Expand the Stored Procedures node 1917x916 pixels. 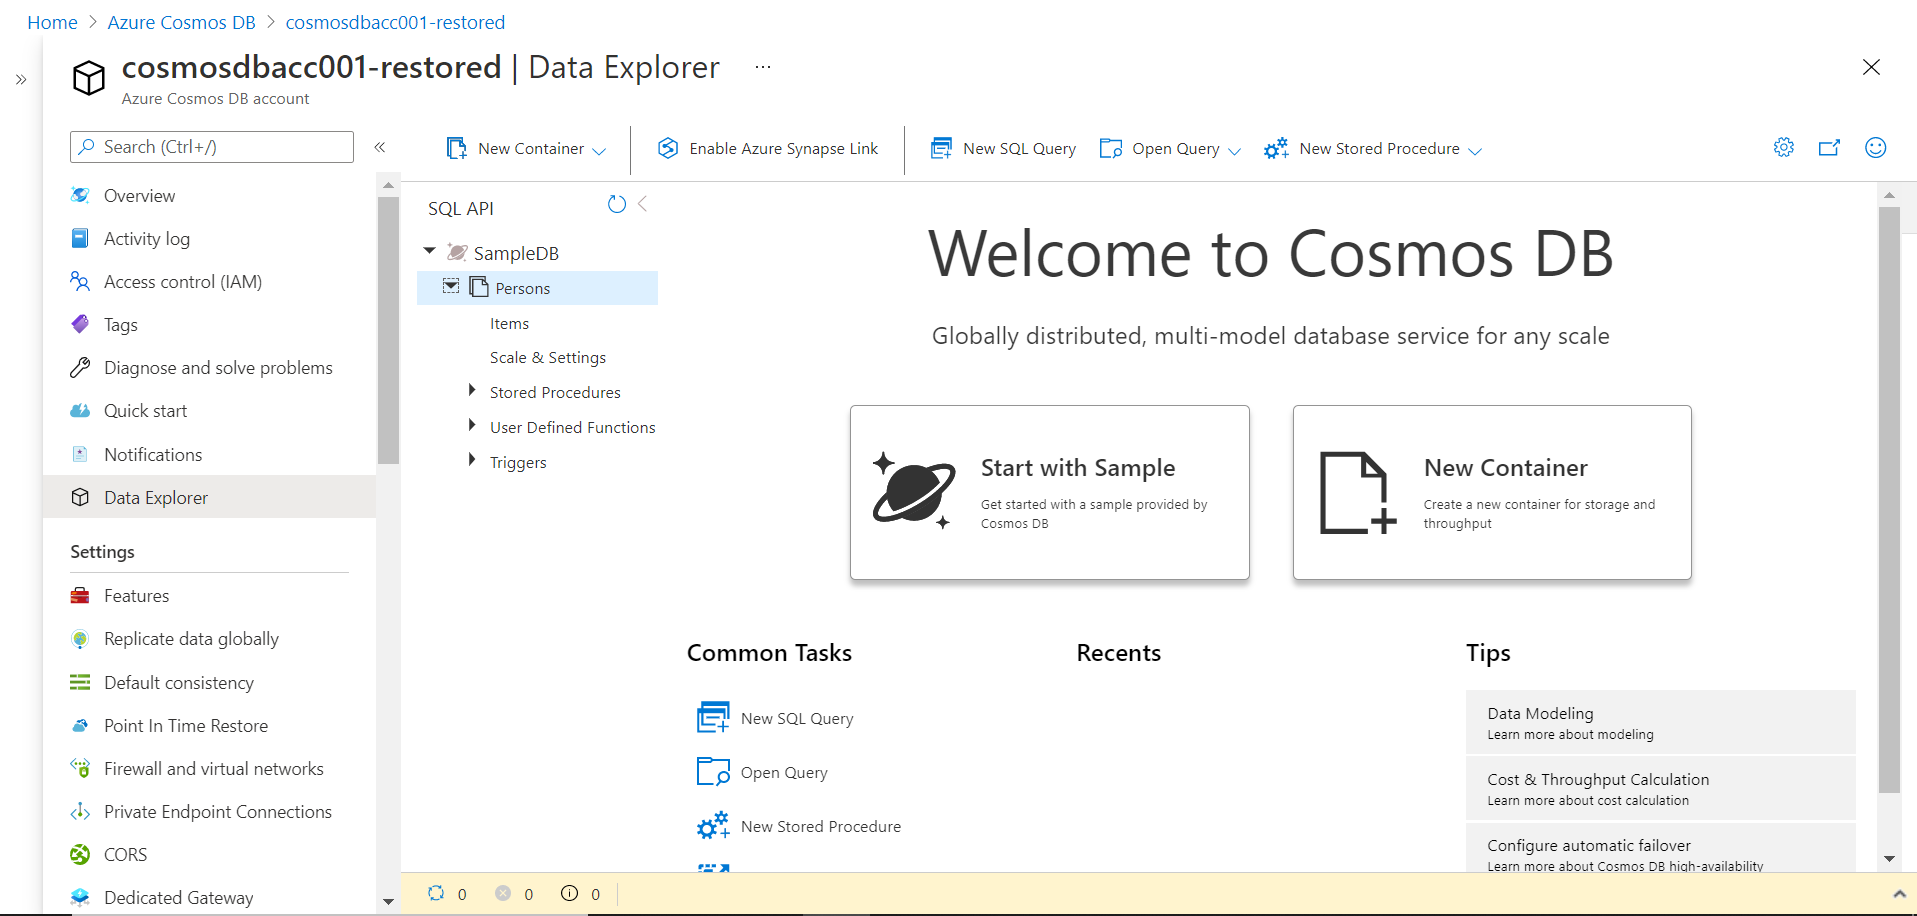(x=472, y=391)
